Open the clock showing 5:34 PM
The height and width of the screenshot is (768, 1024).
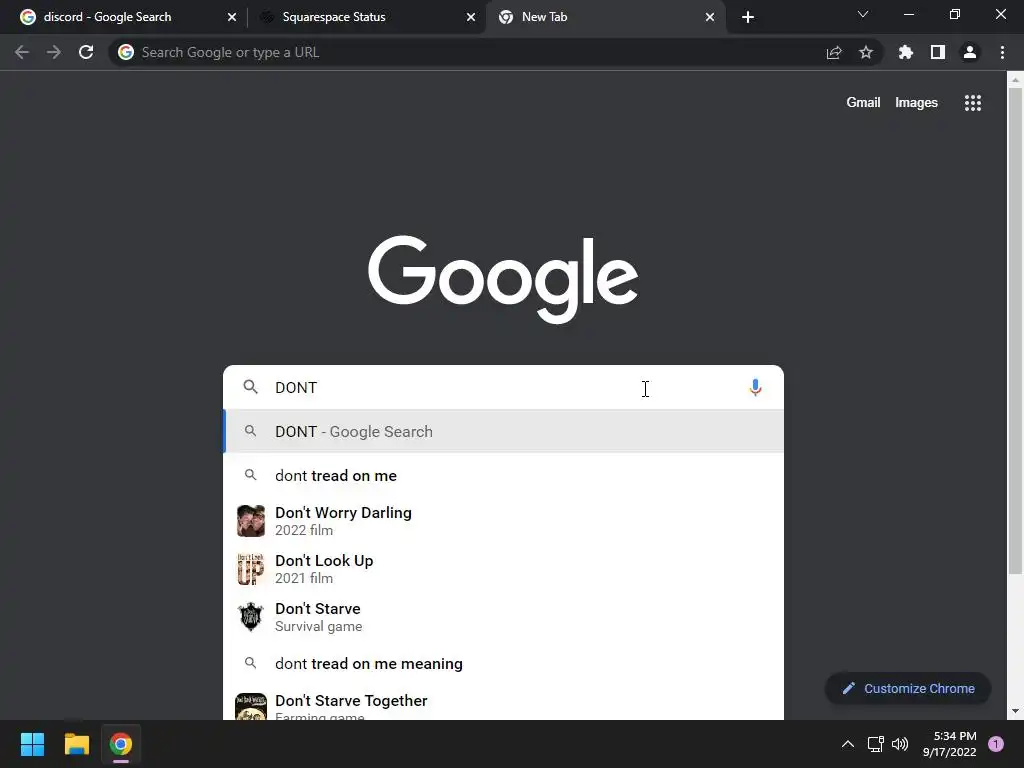pyautogui.click(x=949, y=744)
